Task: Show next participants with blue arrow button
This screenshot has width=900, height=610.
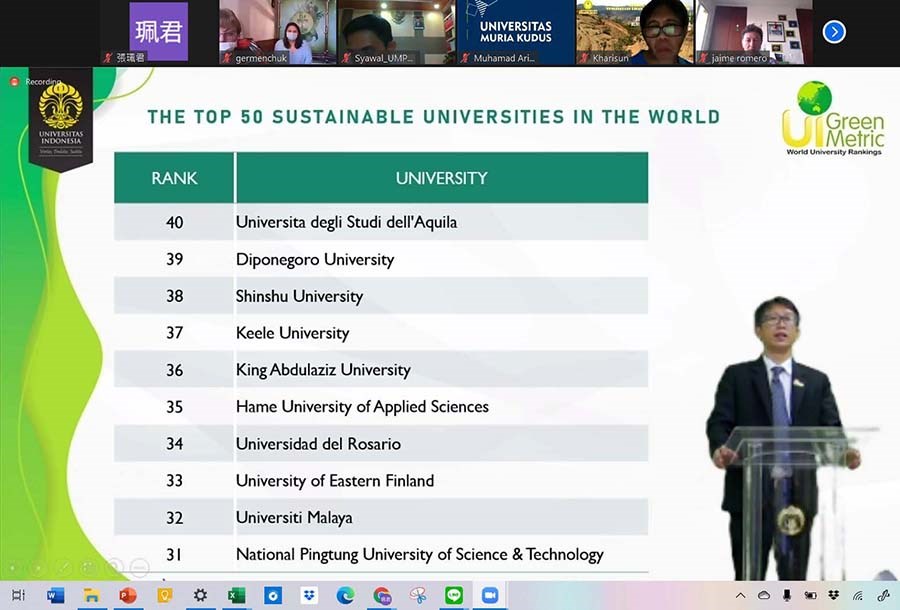Action: (834, 32)
